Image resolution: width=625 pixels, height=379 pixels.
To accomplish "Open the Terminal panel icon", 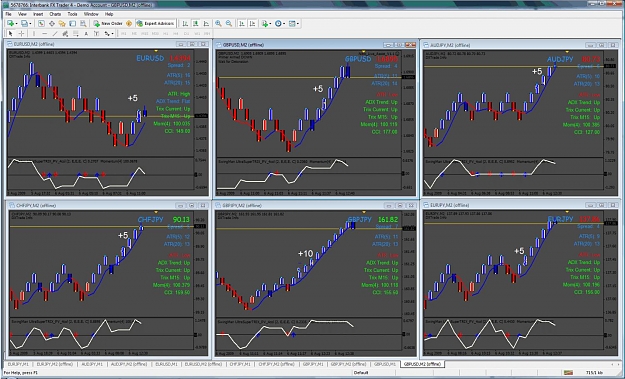I will pos(72,24).
